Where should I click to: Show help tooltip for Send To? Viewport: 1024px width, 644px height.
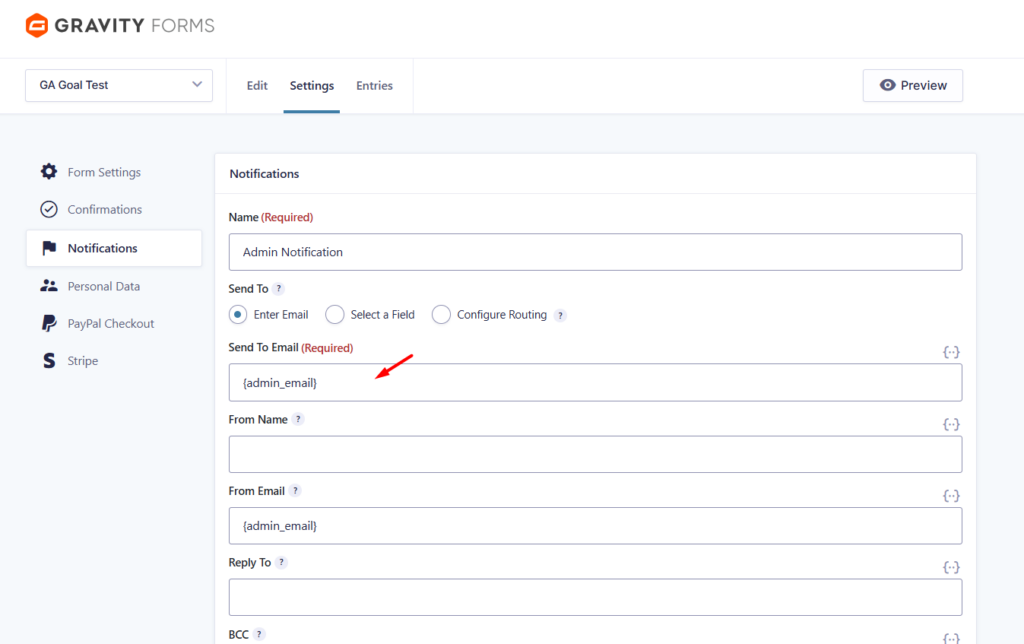tap(279, 289)
